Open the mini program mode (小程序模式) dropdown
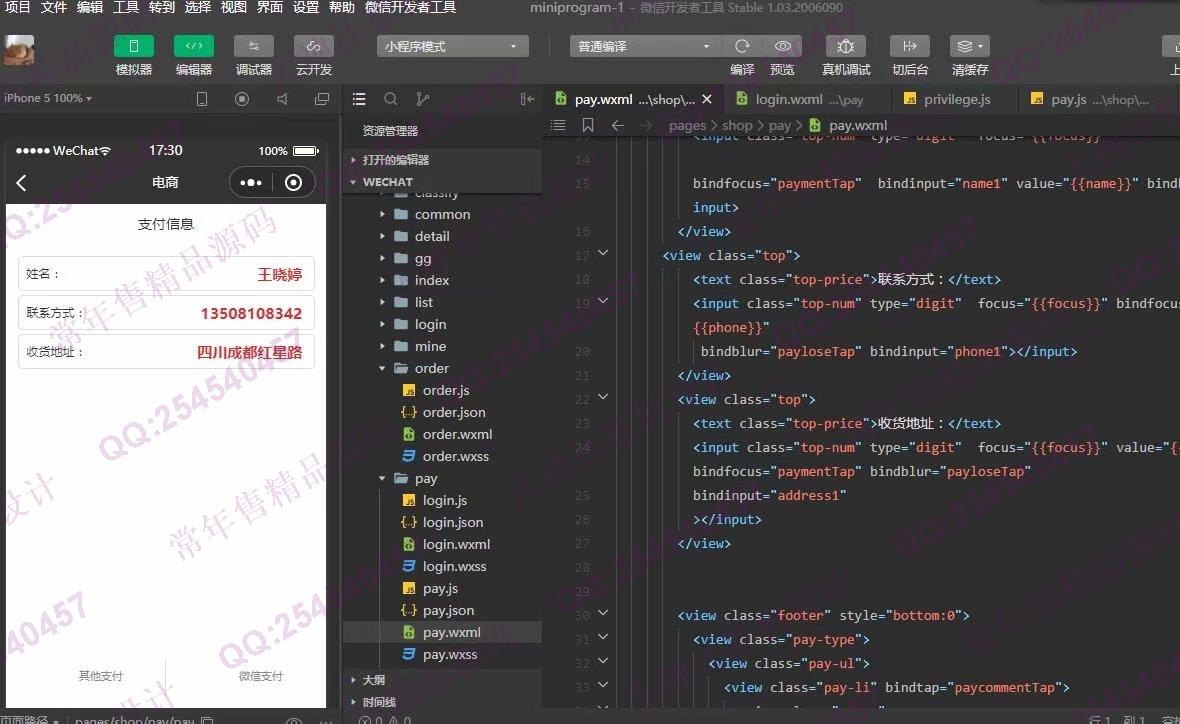Screen dimensions: 1180x724 click(452, 47)
